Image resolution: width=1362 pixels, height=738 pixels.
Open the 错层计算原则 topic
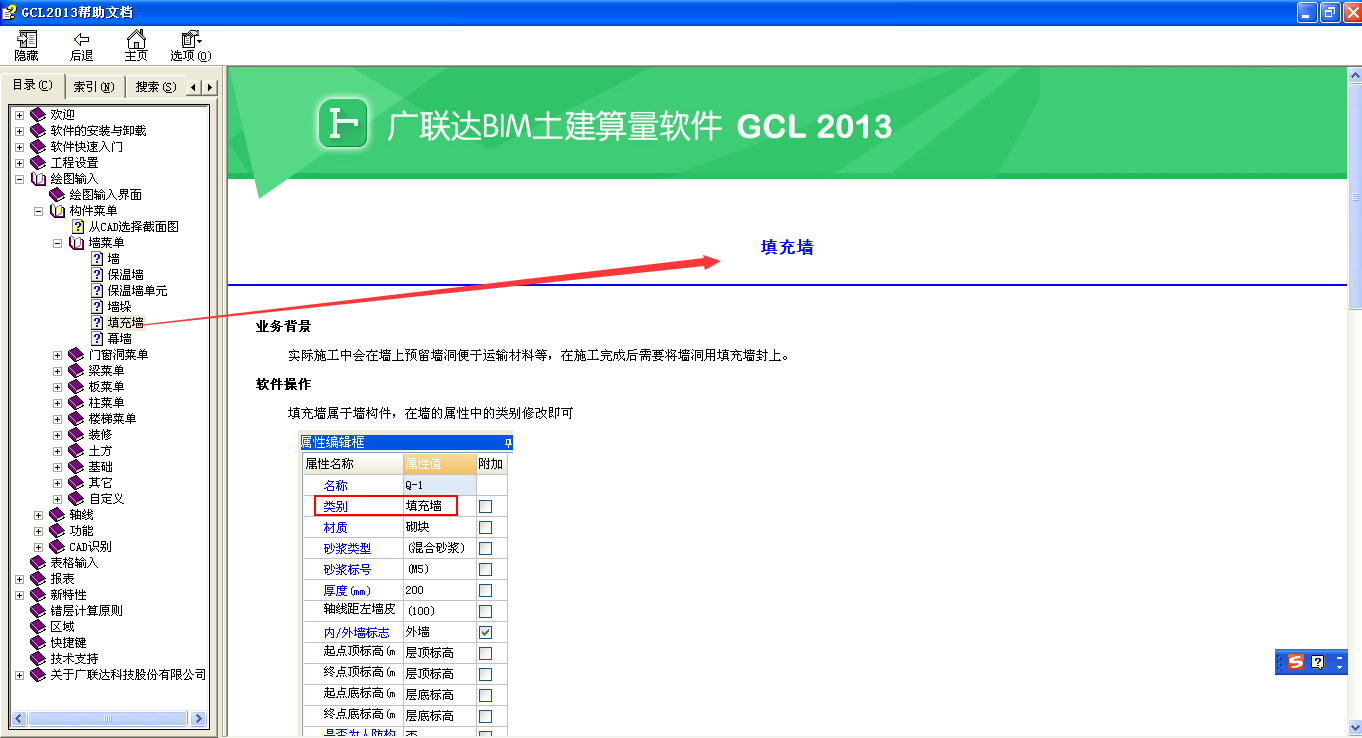(87, 611)
